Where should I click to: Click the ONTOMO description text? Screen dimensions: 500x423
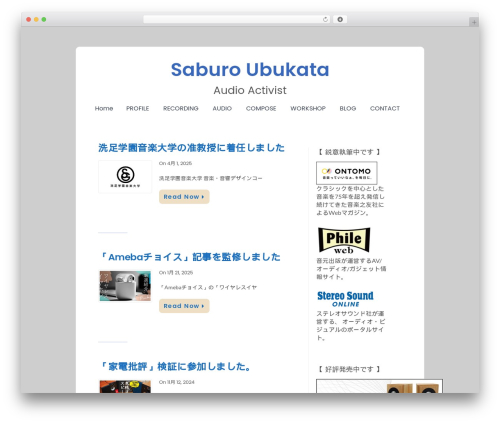pos(350,201)
